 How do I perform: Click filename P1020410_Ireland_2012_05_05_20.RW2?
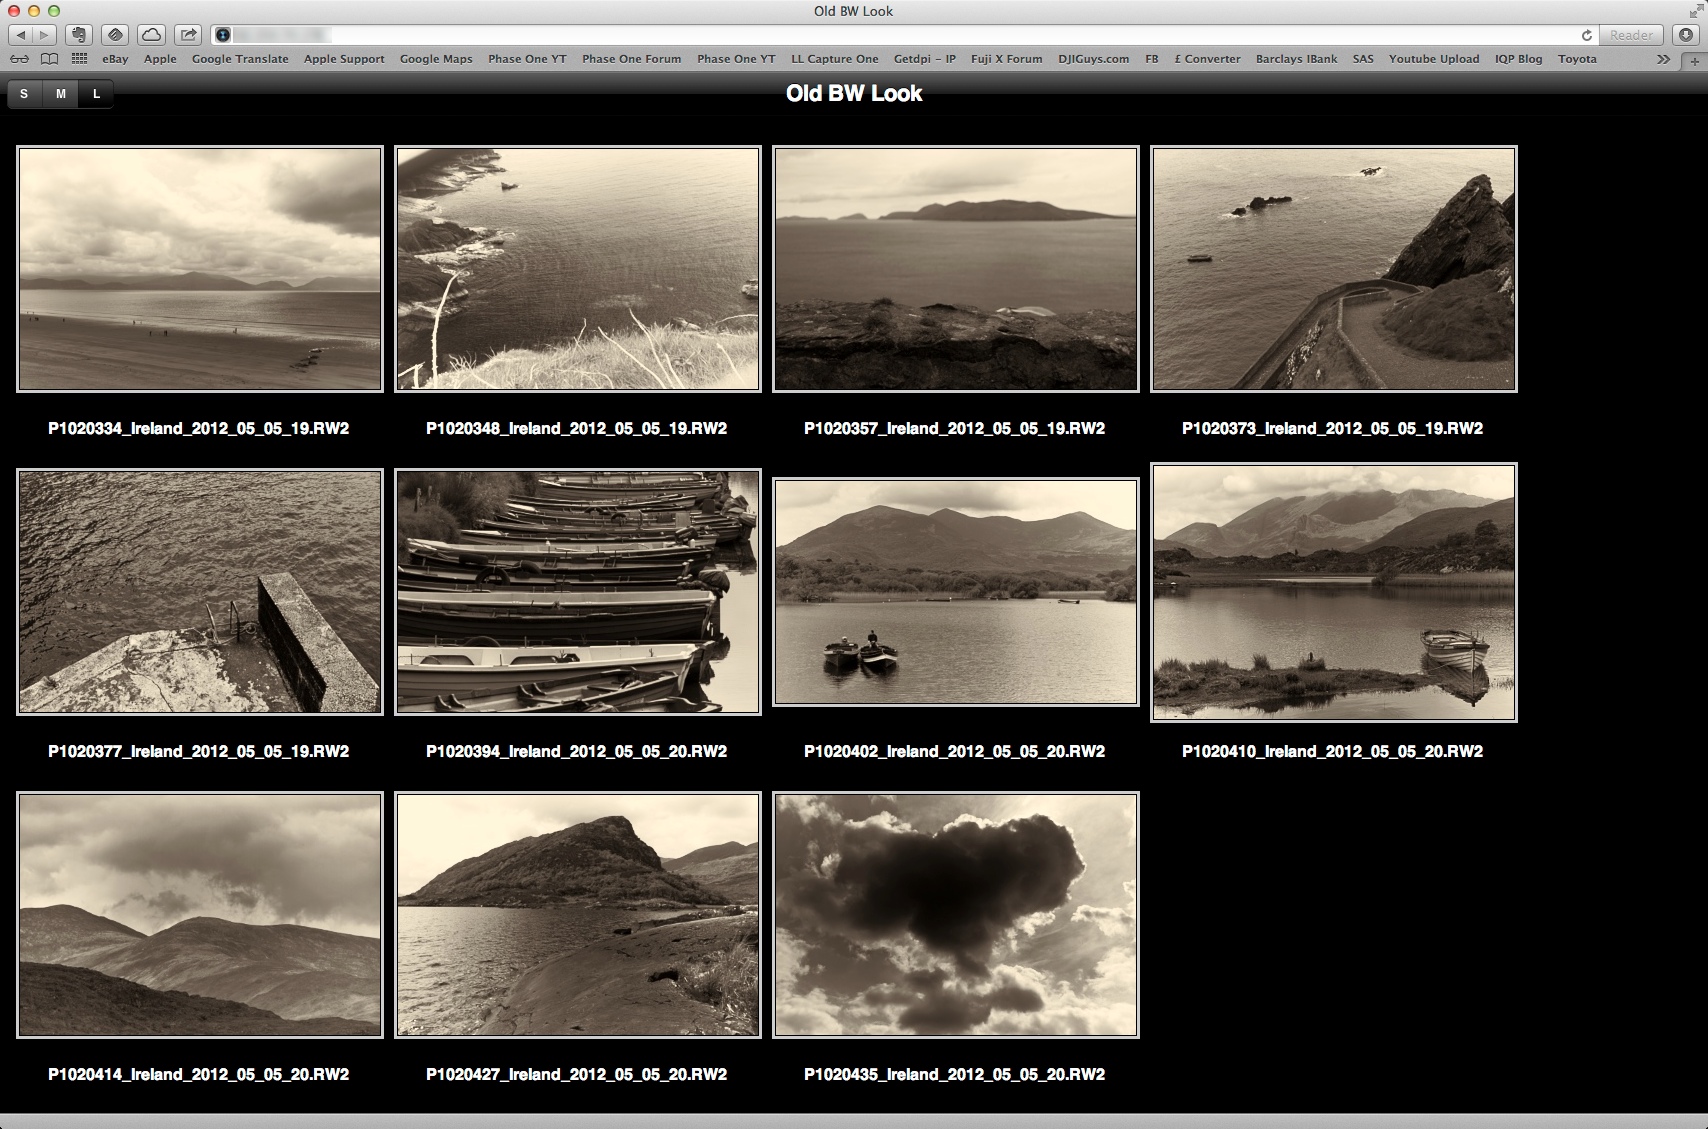click(x=1333, y=751)
